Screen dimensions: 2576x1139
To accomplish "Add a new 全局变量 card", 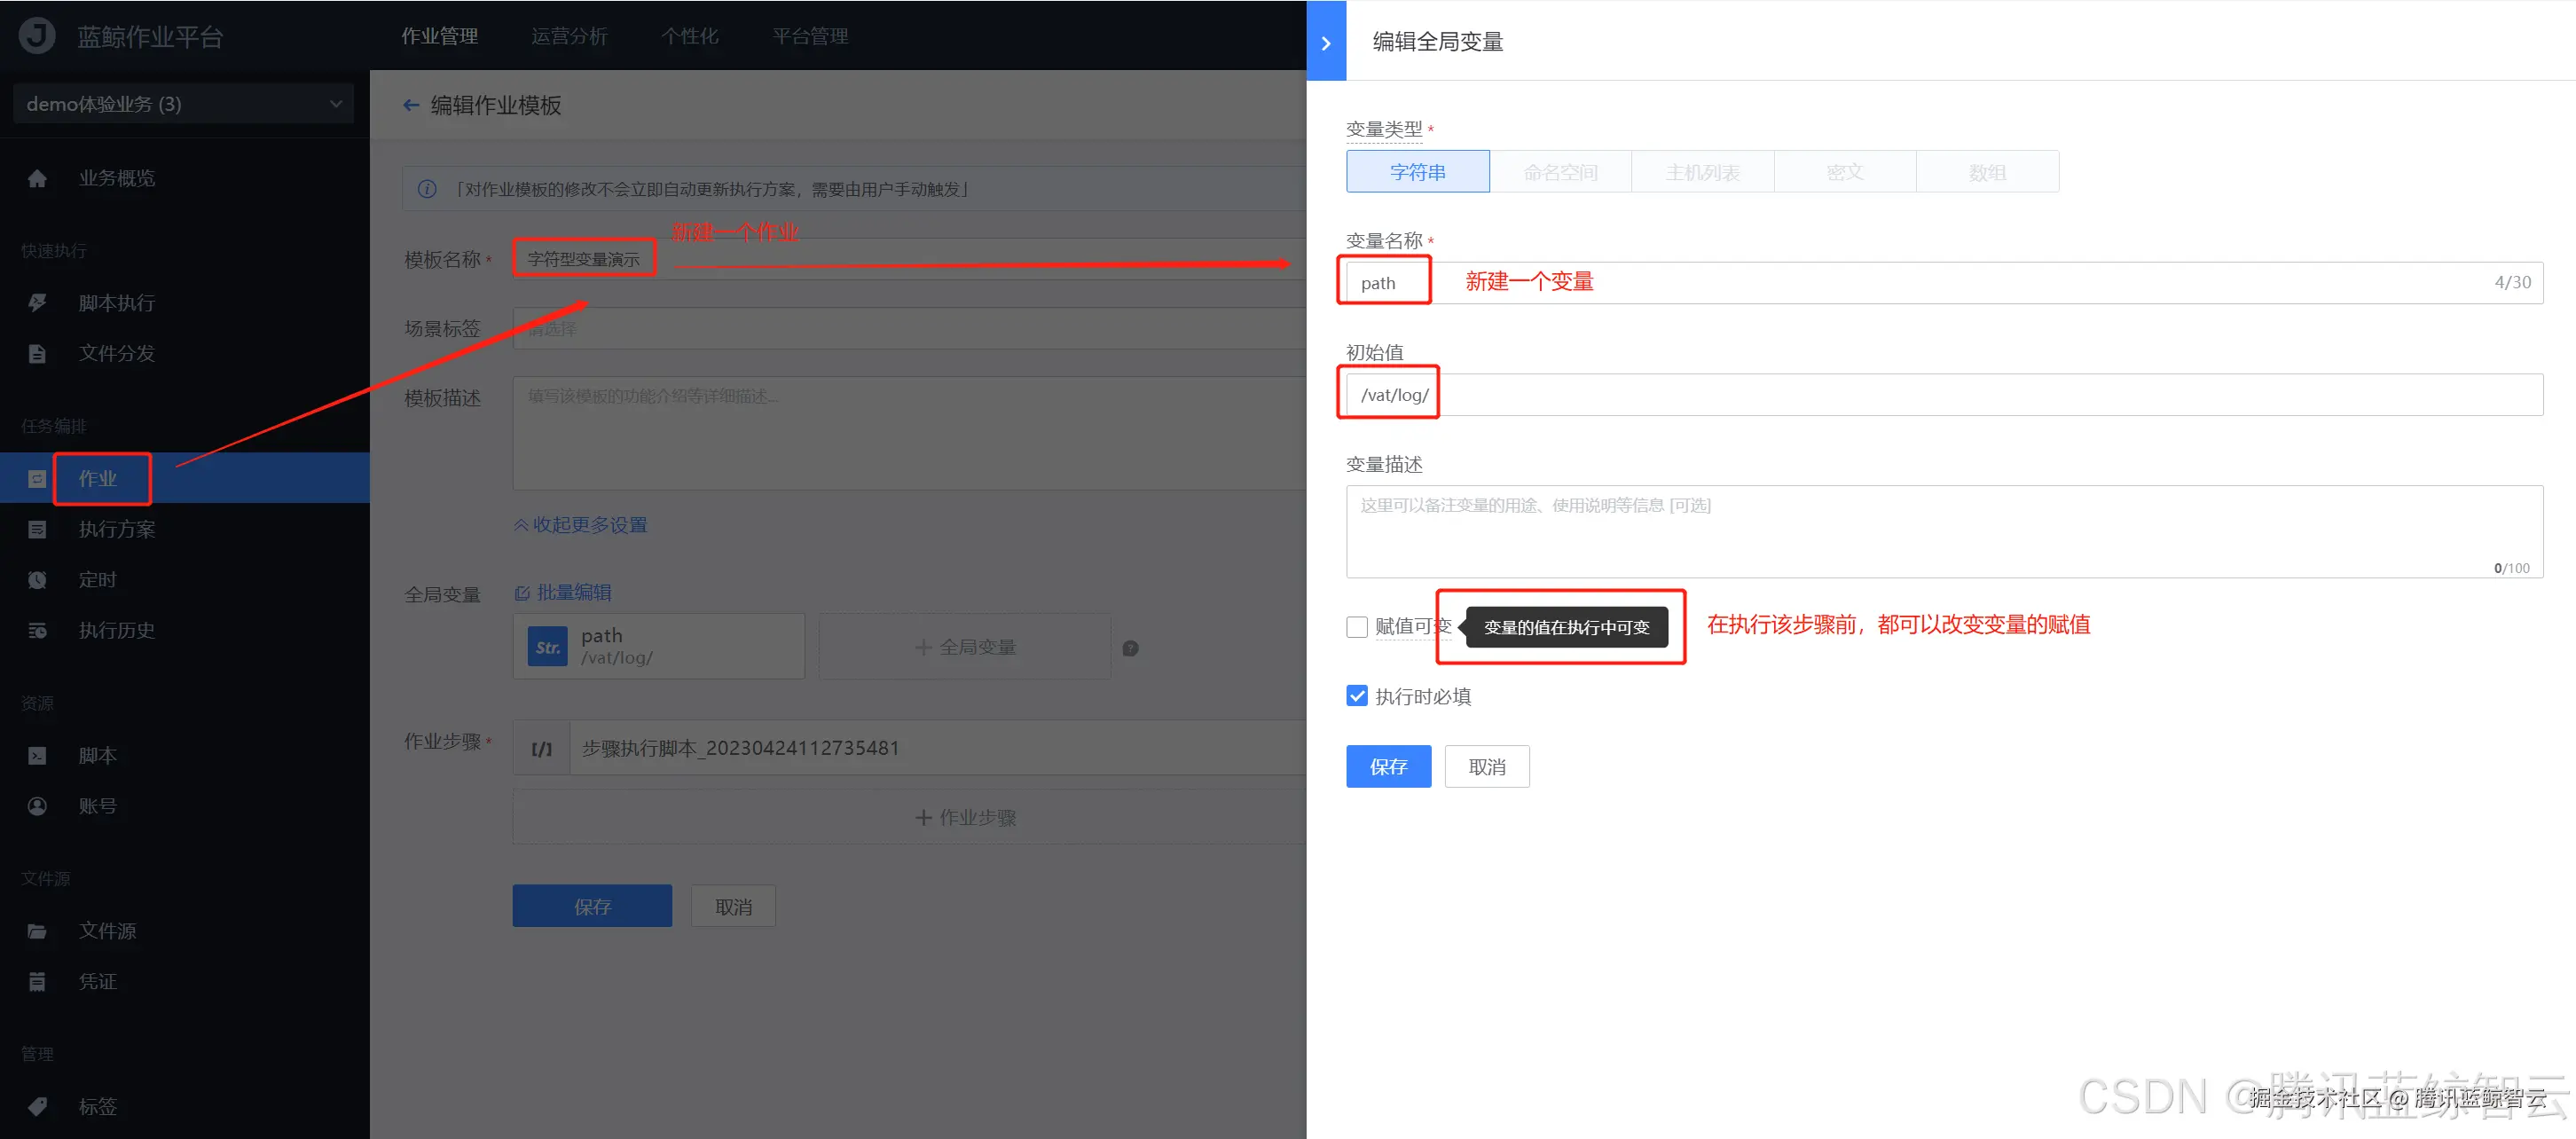I will pyautogui.click(x=965, y=647).
